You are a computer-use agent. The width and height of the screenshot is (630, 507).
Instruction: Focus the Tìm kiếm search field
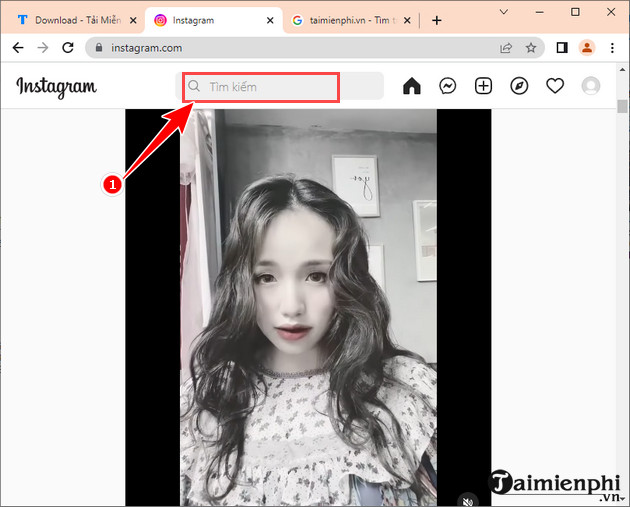(x=279, y=86)
